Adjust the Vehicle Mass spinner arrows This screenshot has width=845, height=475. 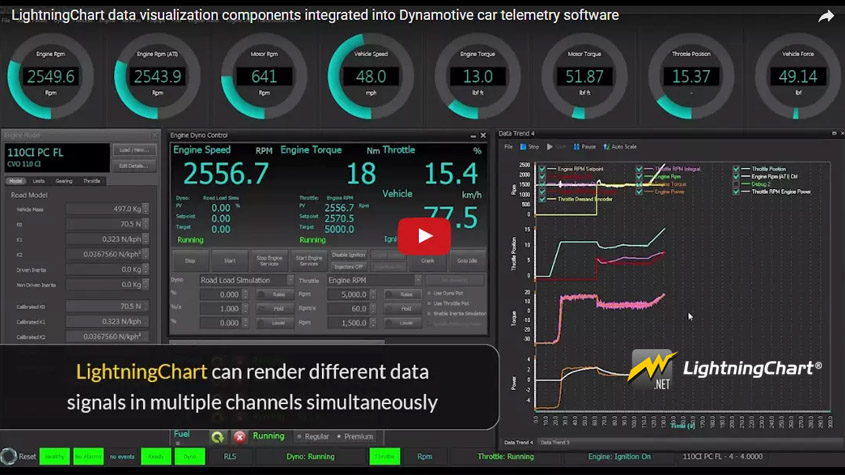(146, 209)
